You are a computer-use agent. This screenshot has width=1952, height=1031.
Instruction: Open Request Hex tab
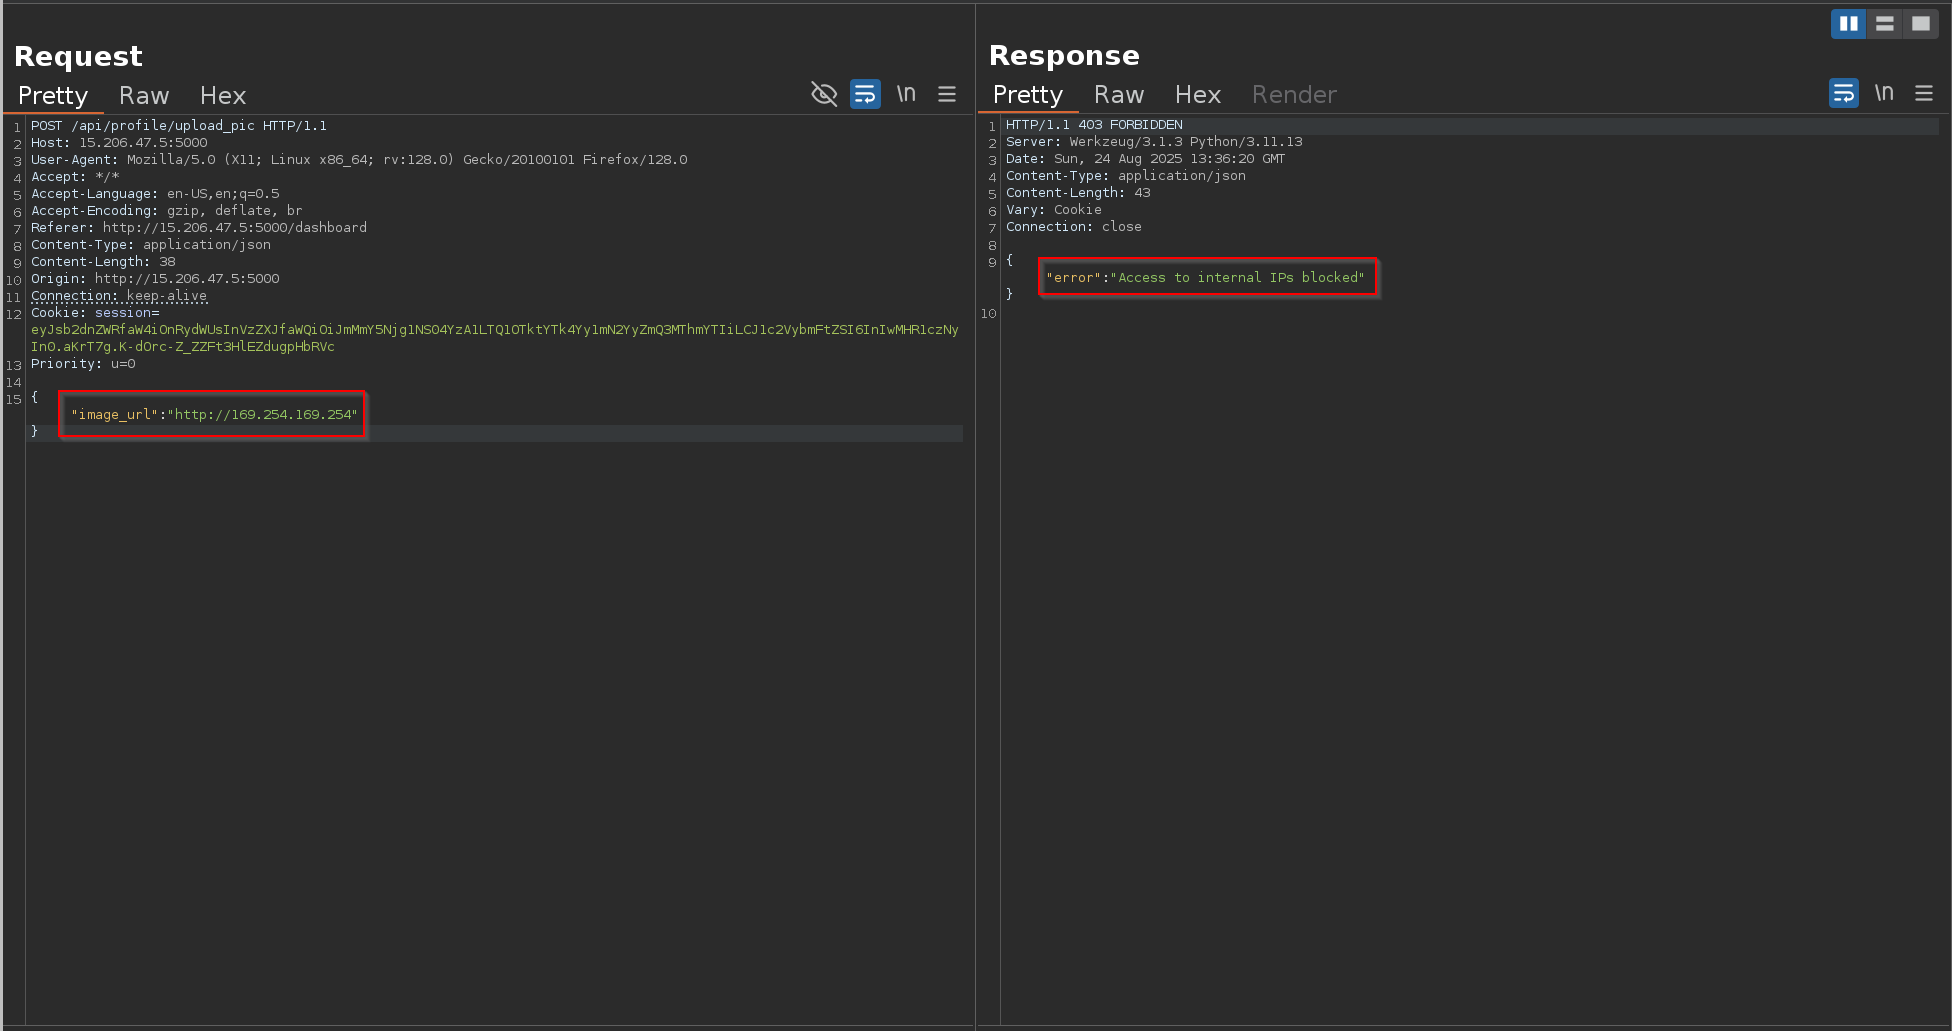[222, 95]
